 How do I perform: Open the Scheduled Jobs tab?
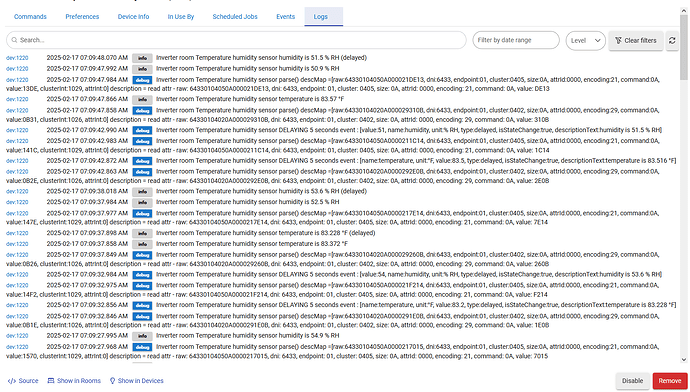tap(235, 17)
